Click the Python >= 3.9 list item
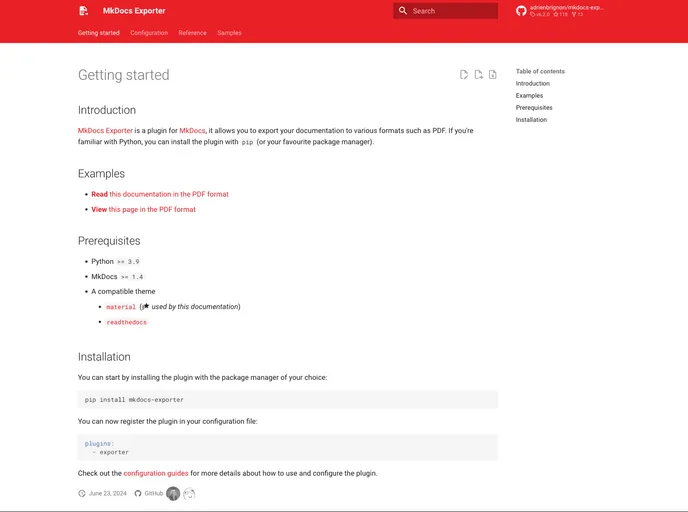 [115, 261]
